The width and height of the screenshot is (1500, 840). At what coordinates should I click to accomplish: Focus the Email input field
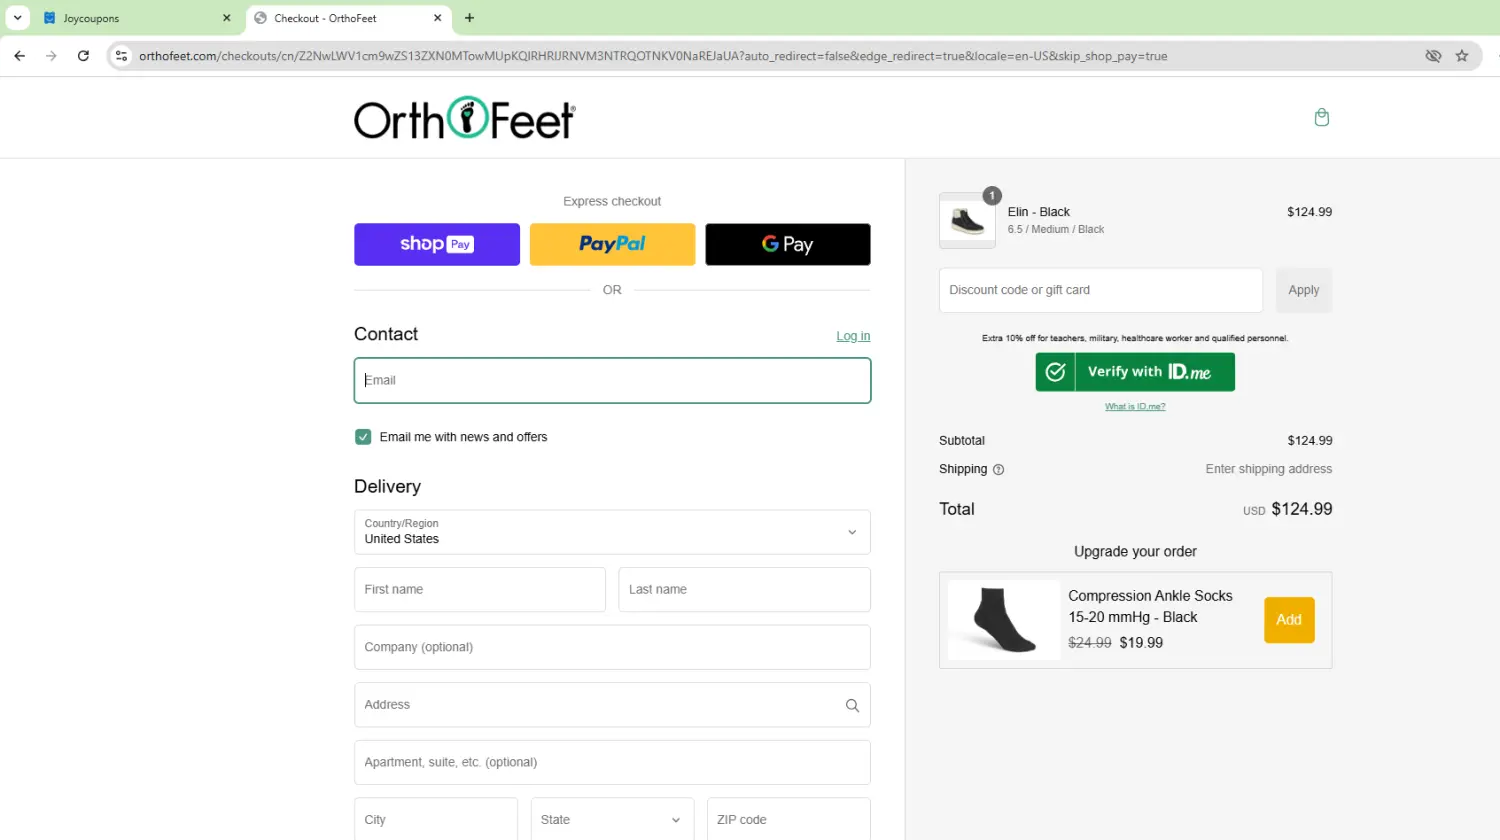pyautogui.click(x=612, y=380)
